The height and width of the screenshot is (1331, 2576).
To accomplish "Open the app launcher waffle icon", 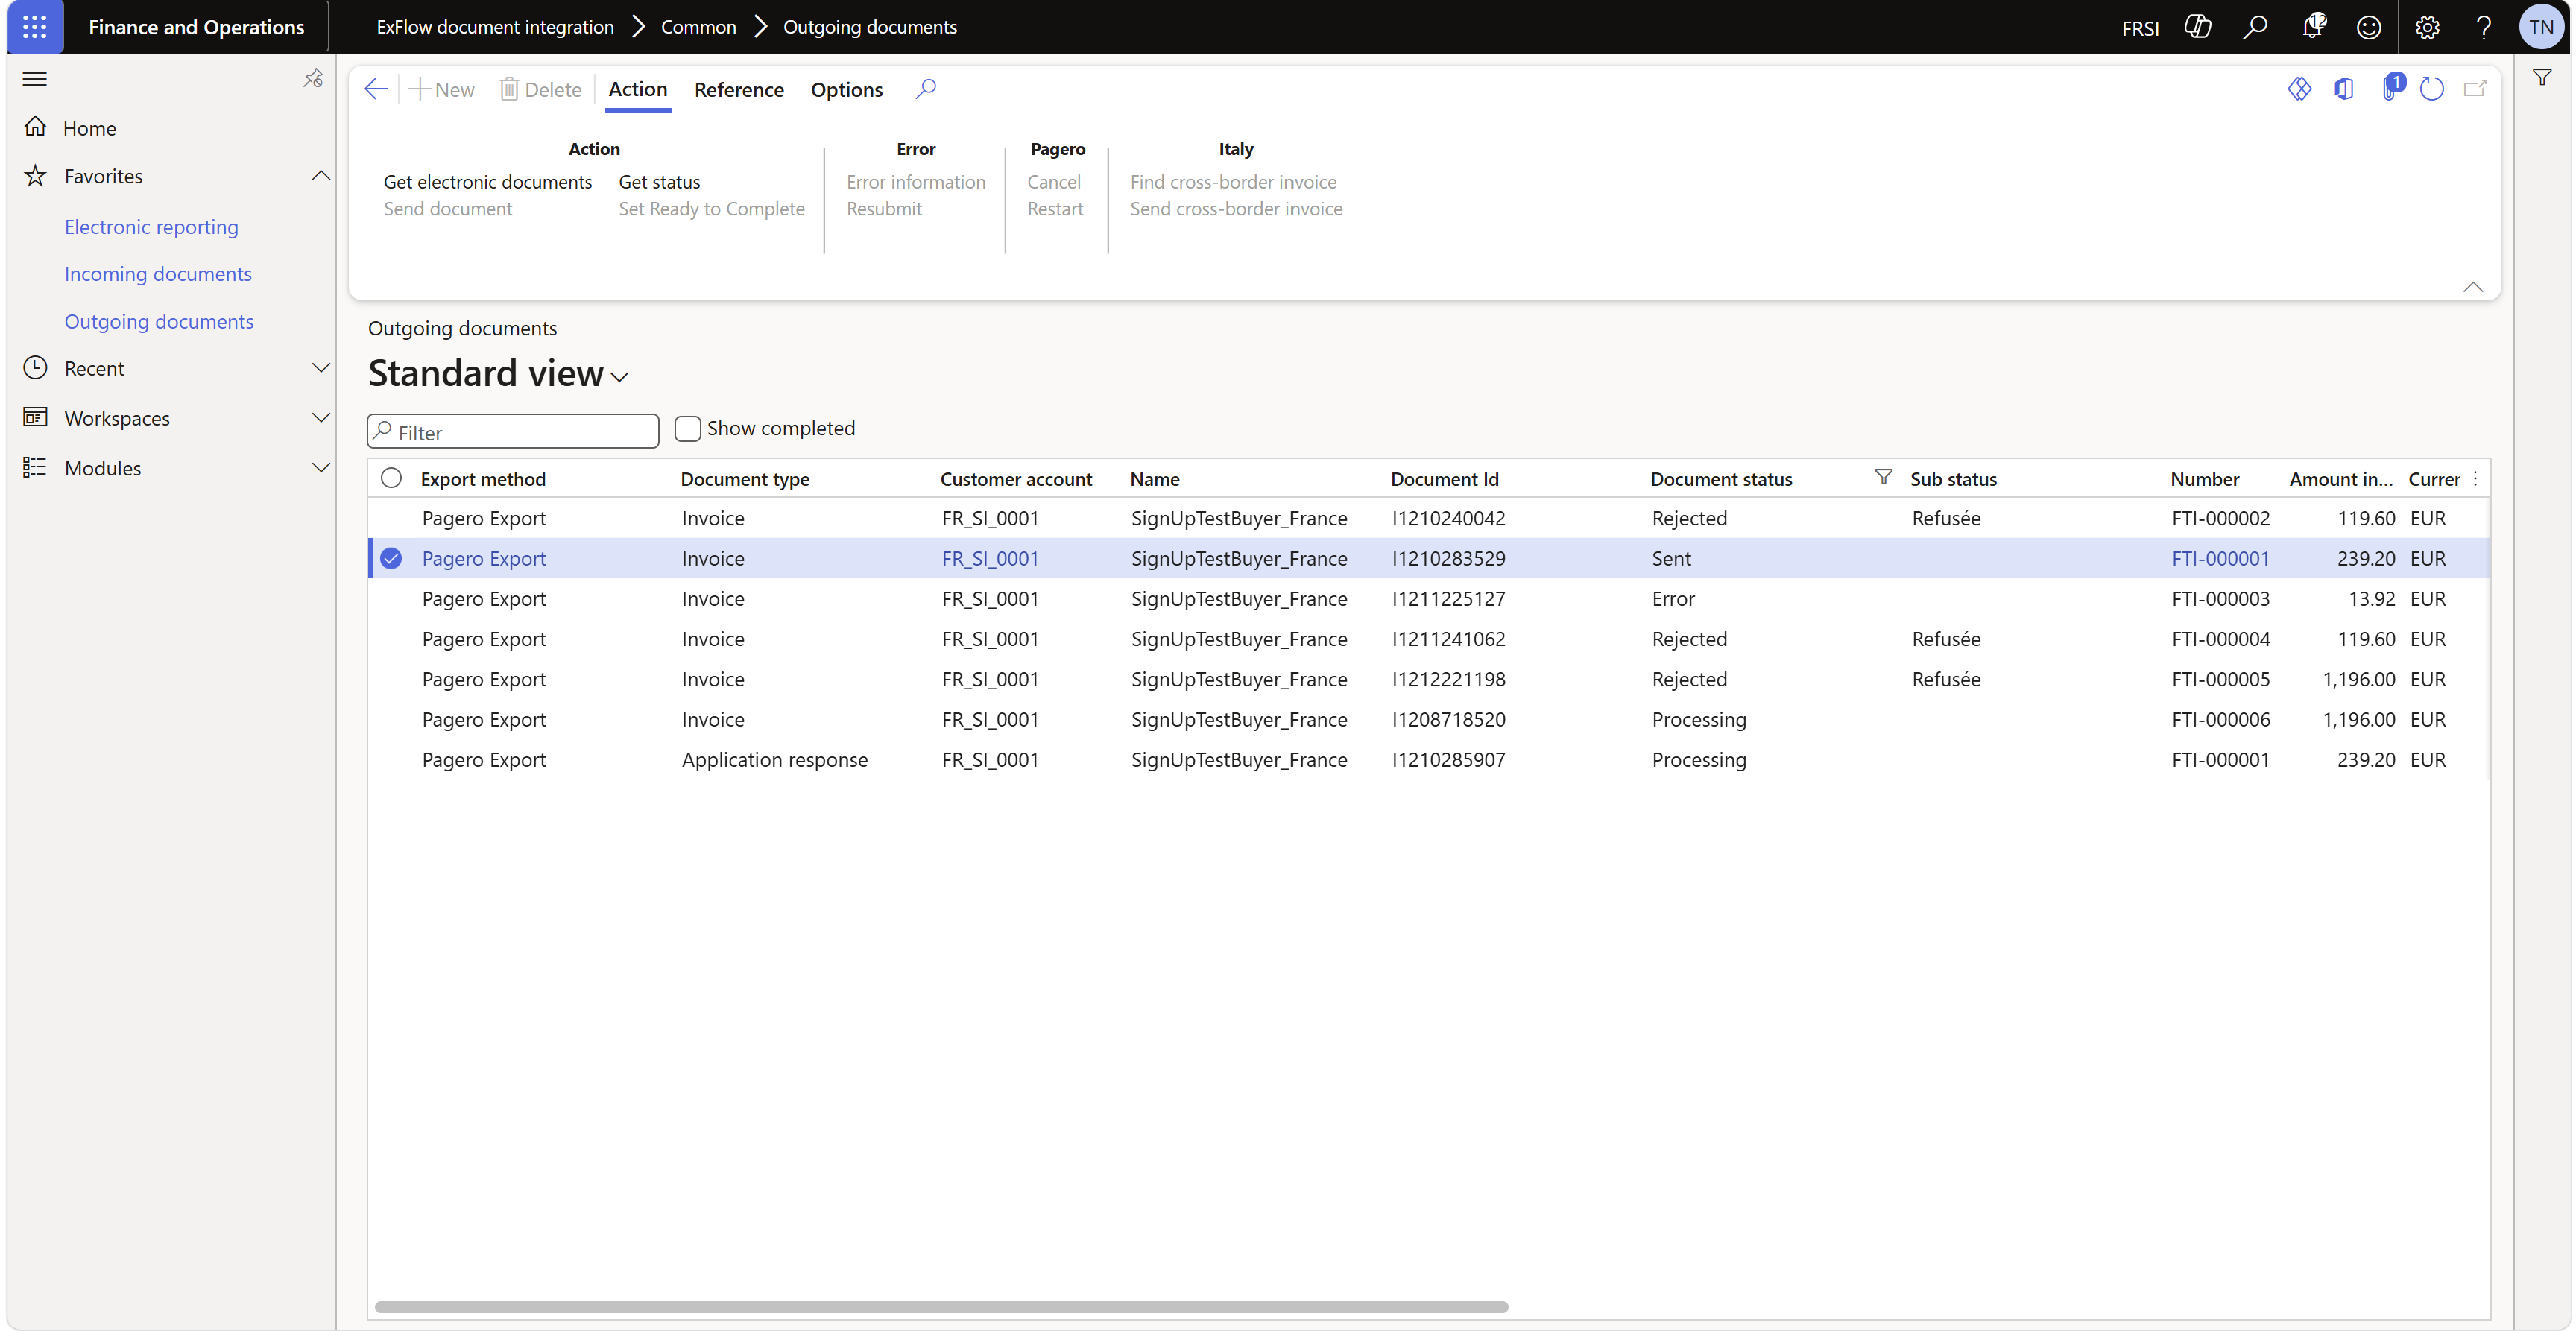I will point(35,27).
